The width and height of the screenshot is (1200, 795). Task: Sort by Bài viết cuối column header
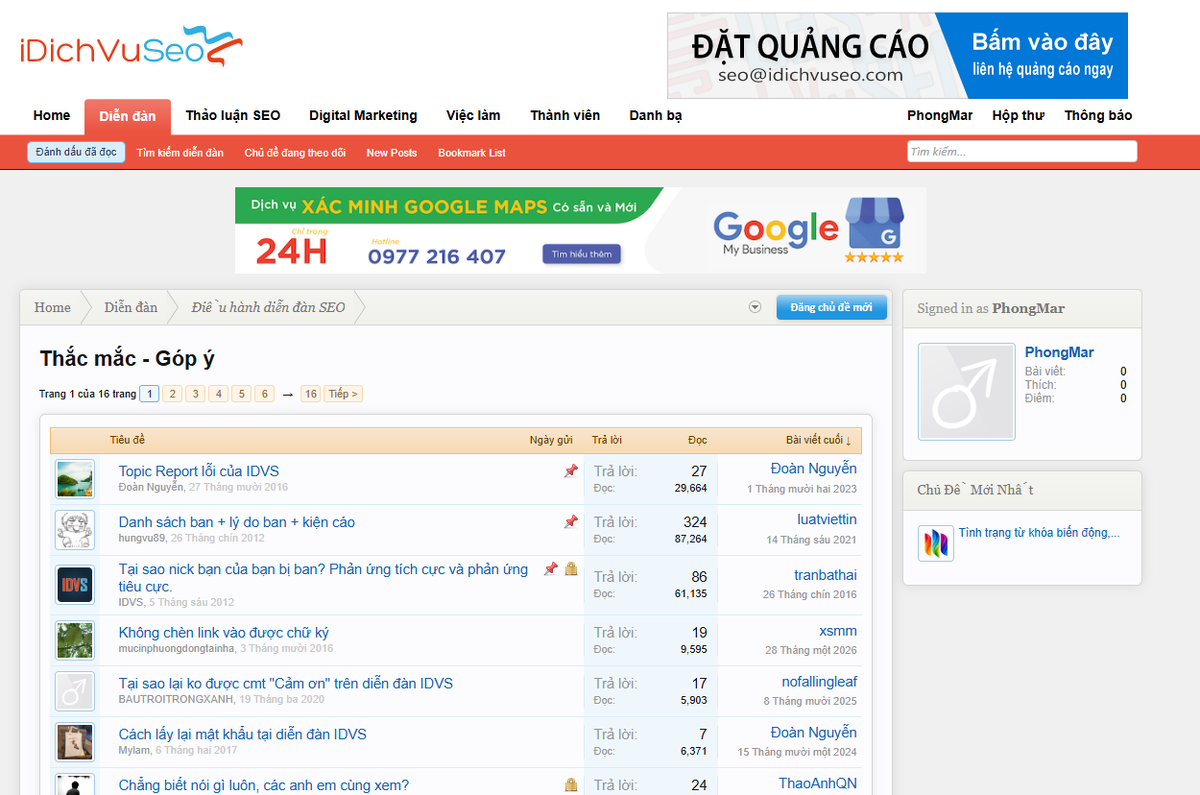818,440
